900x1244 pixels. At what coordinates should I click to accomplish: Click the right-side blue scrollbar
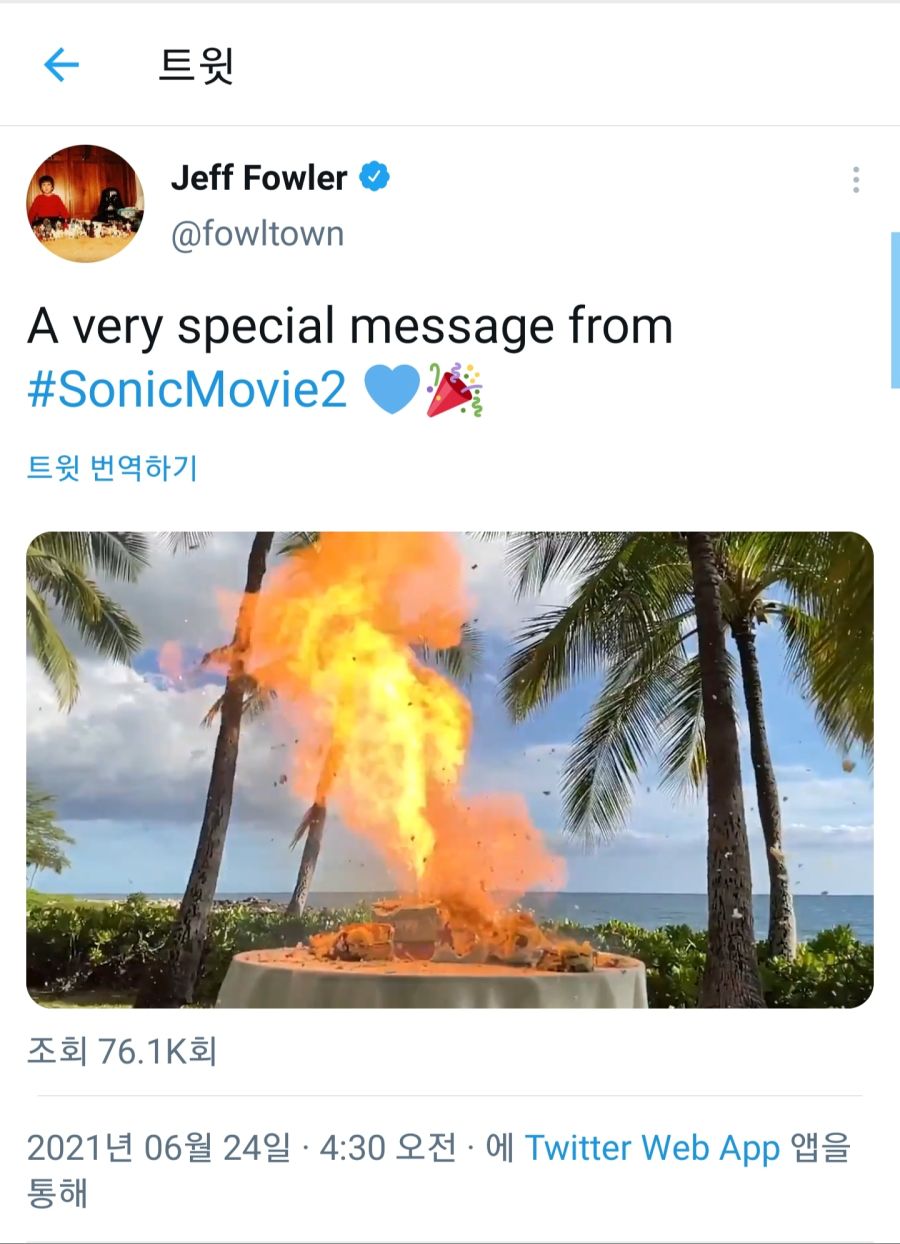point(895,310)
